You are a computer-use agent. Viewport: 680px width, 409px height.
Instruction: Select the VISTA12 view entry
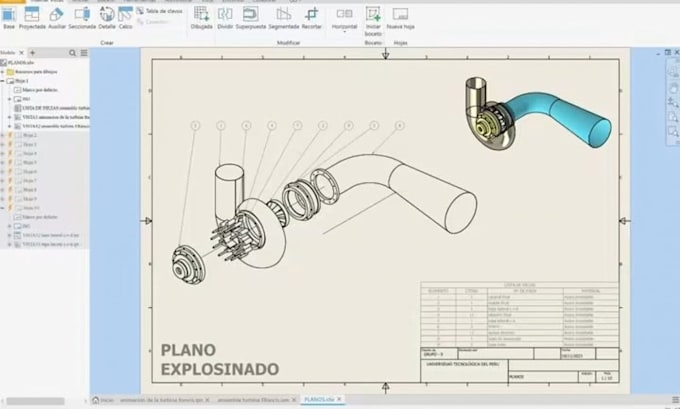point(47,235)
